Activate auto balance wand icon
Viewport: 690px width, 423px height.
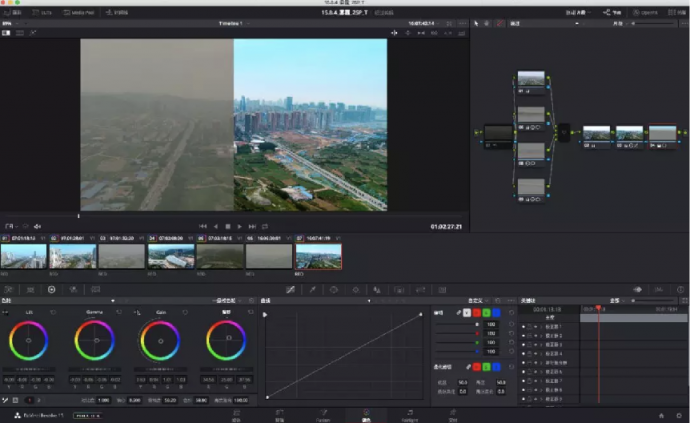[5, 400]
